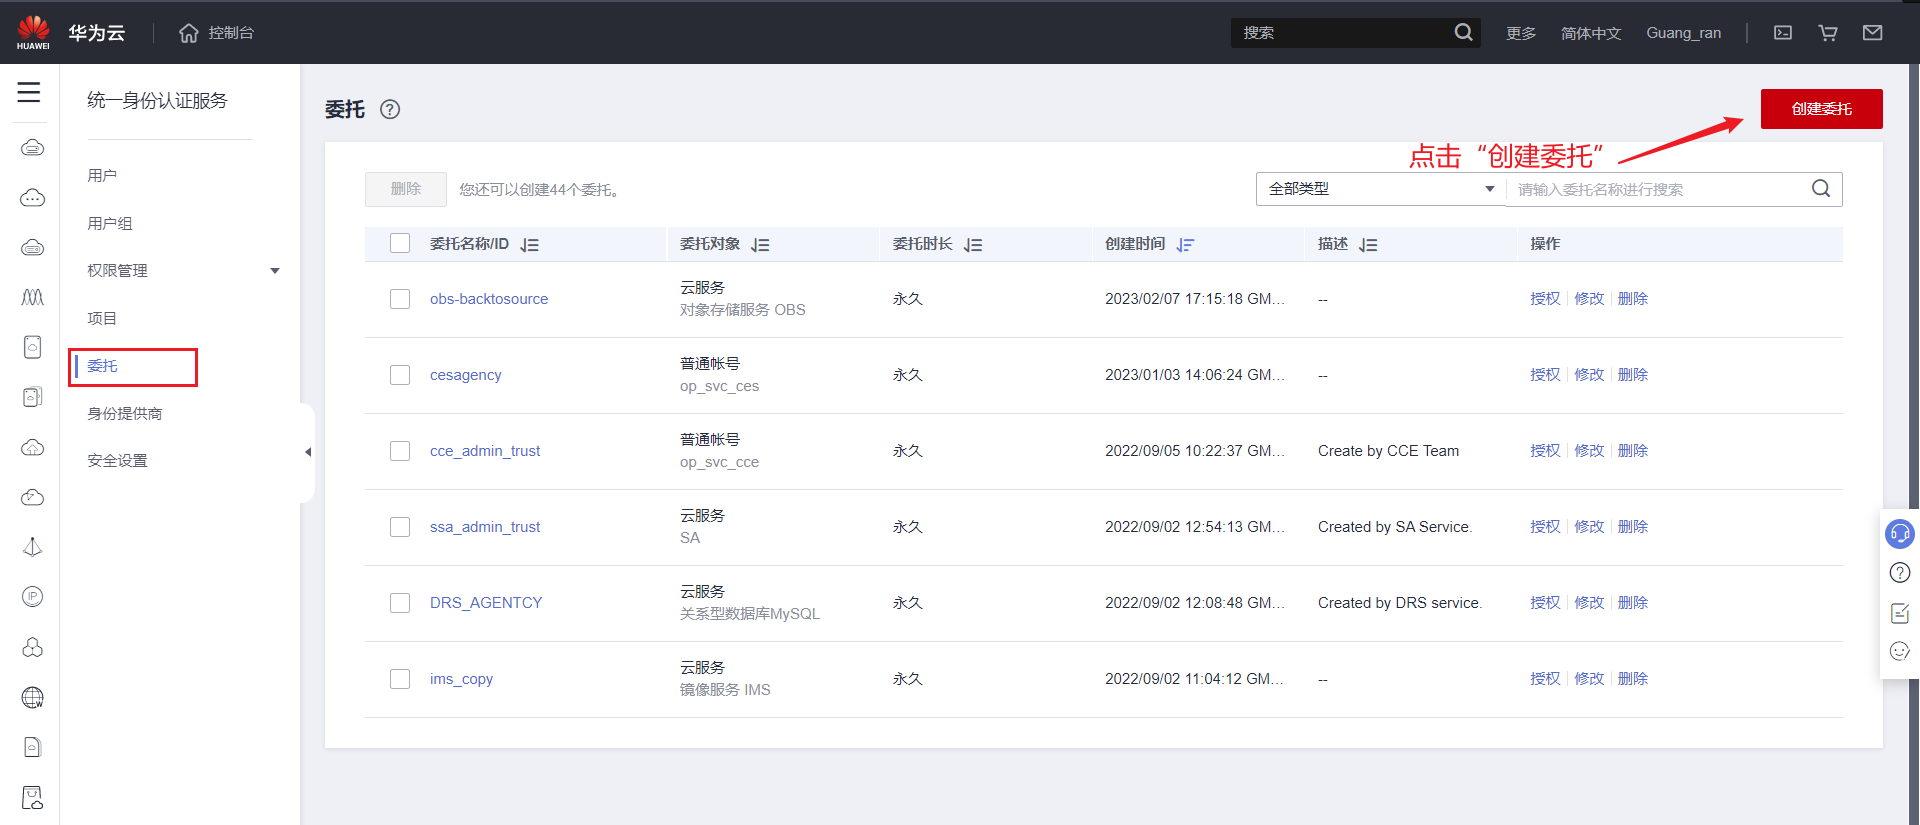The image size is (1920, 825).
Task: Click the first cloud server sidebar icon
Action: pyautogui.click(x=32, y=148)
